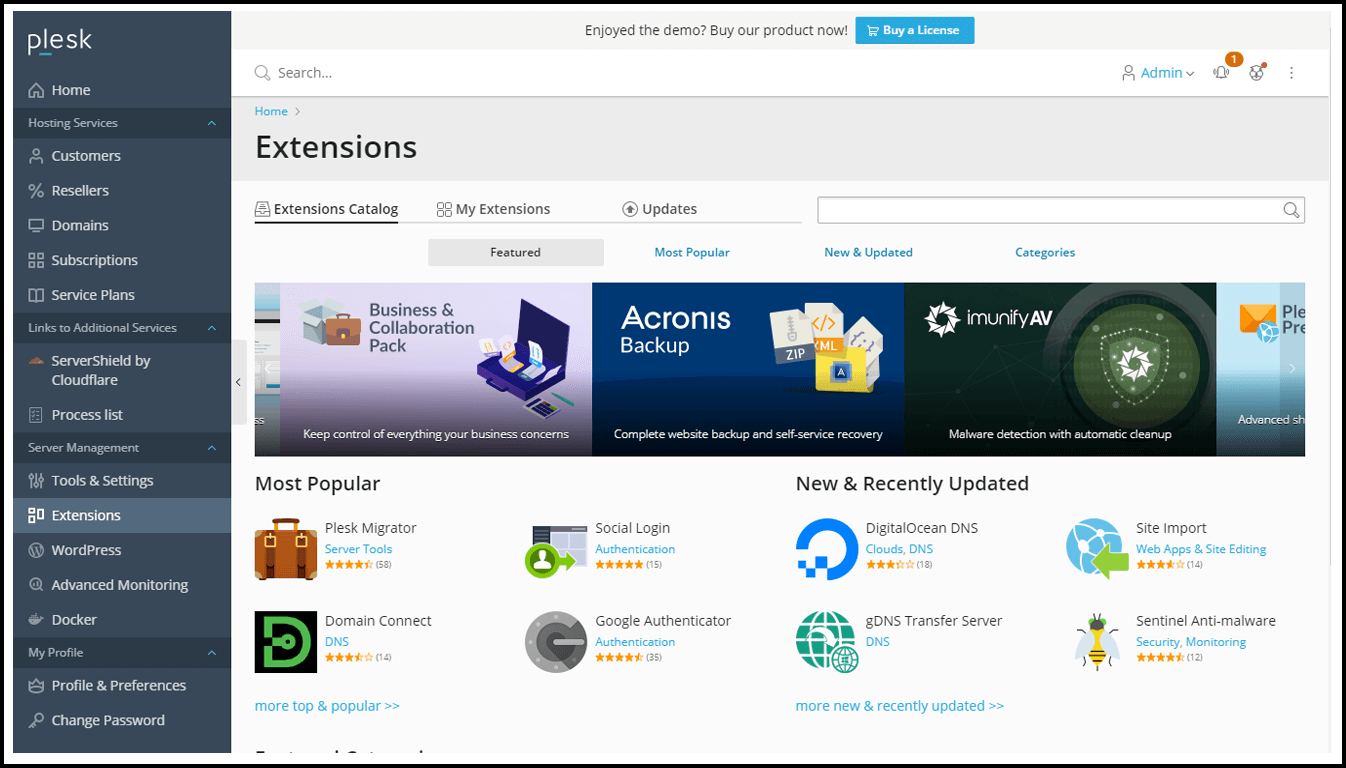Collapse the sidebar with arrow handle

tap(238, 382)
